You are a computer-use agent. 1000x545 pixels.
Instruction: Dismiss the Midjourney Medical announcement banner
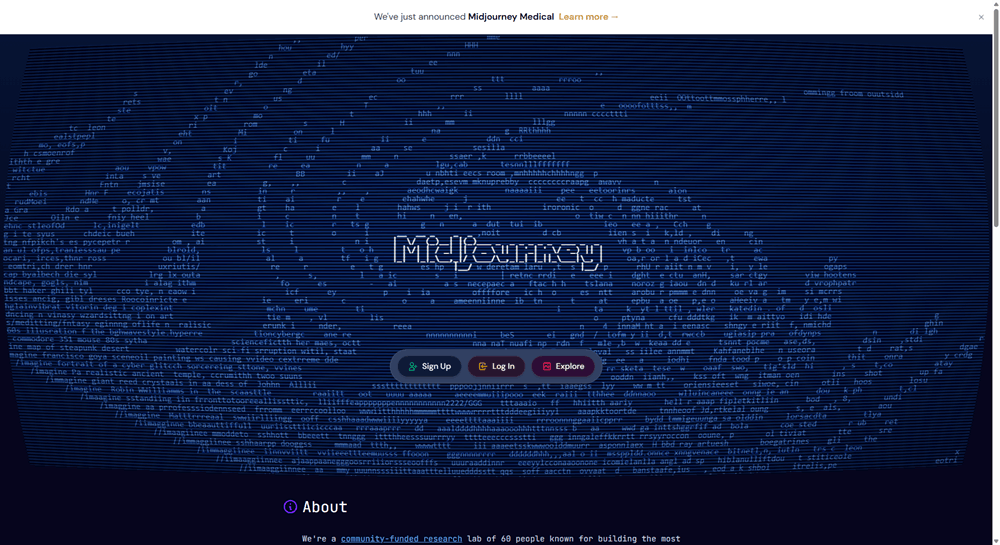coord(981,17)
